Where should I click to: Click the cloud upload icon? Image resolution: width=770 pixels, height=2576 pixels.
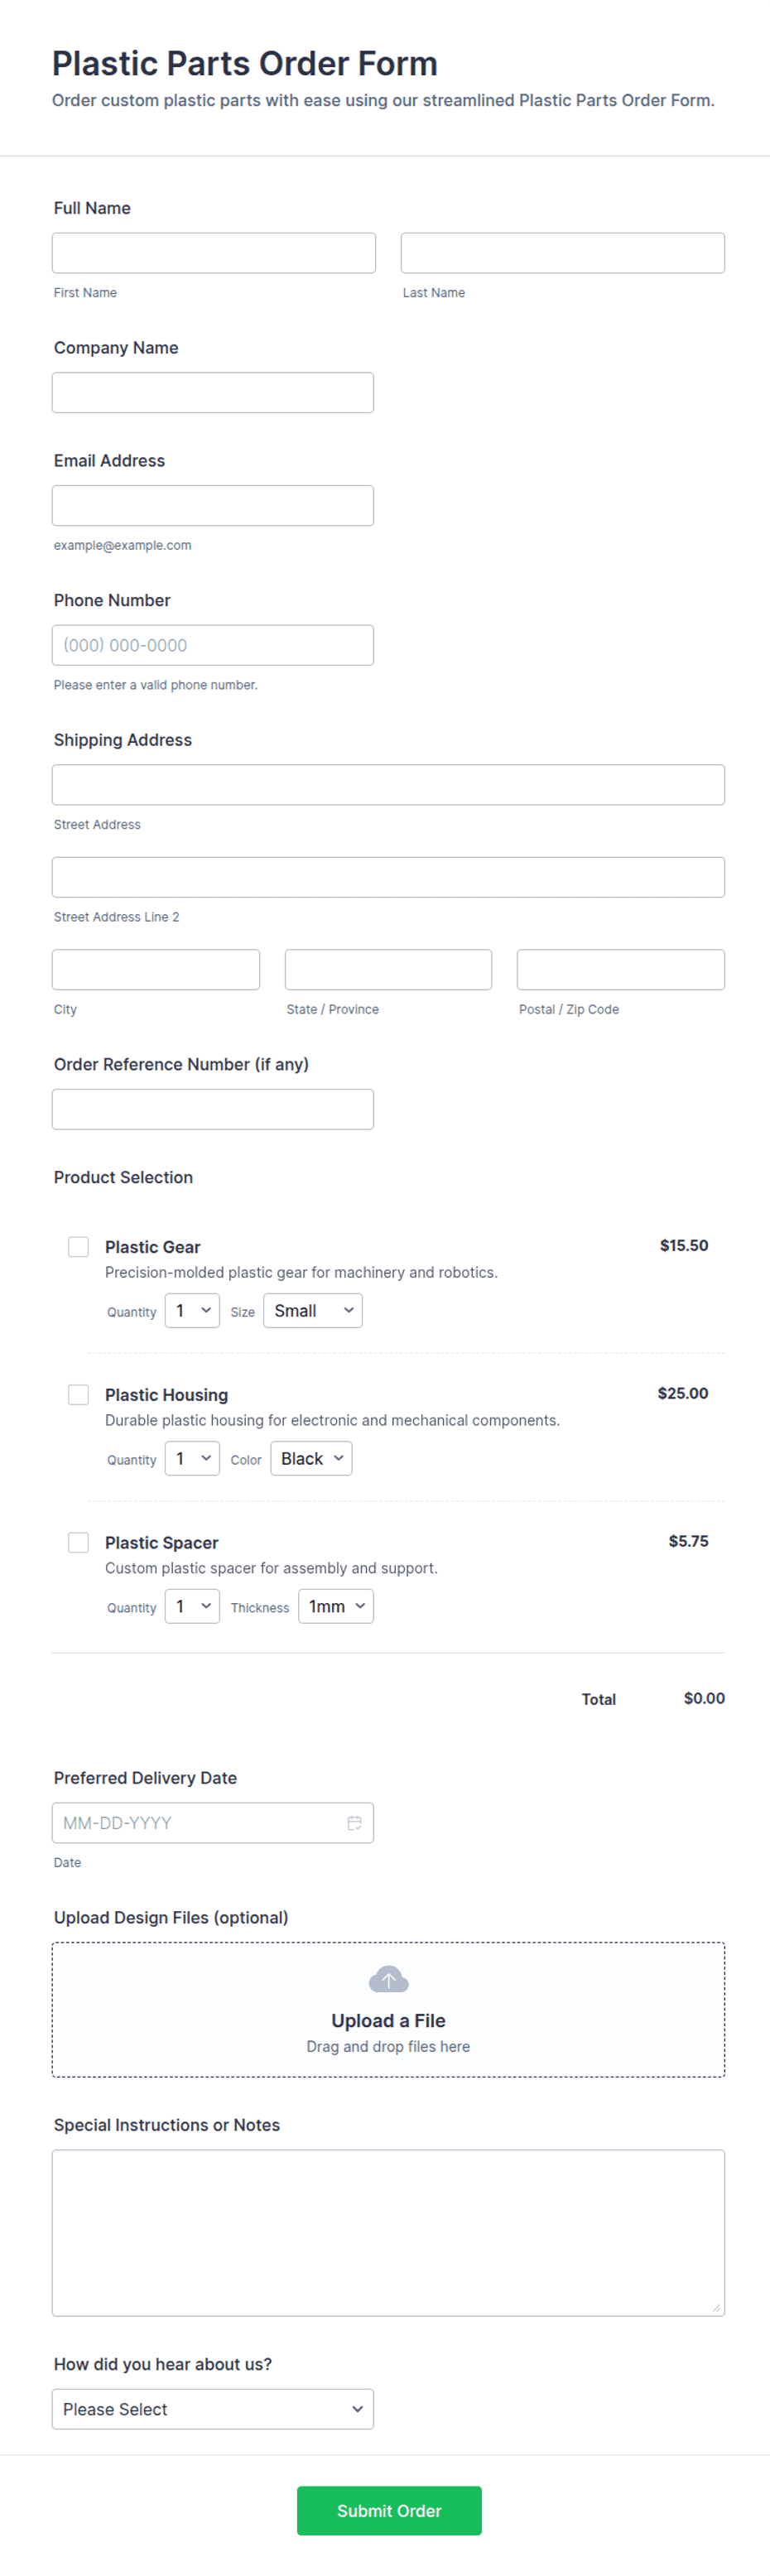point(388,1979)
